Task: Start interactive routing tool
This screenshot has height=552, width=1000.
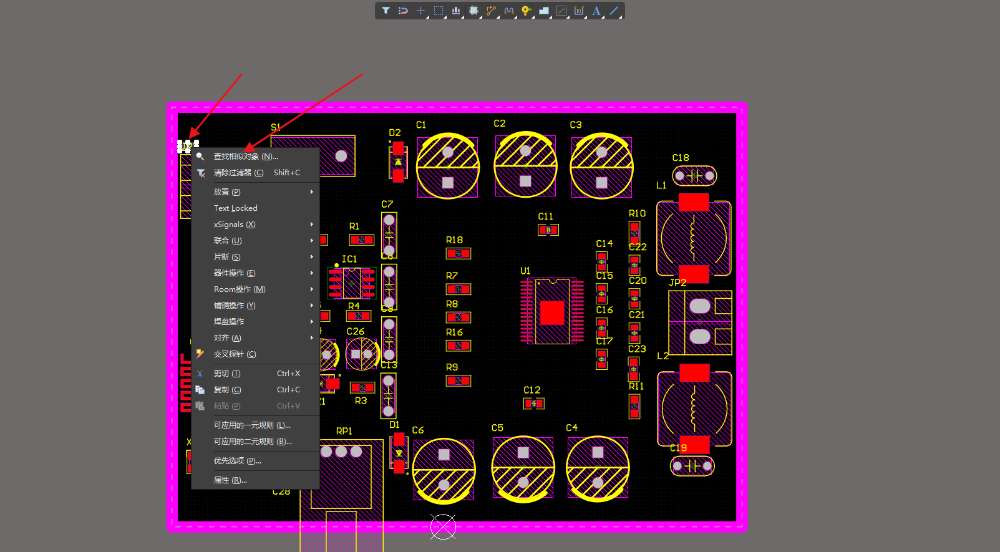Action: coord(491,11)
